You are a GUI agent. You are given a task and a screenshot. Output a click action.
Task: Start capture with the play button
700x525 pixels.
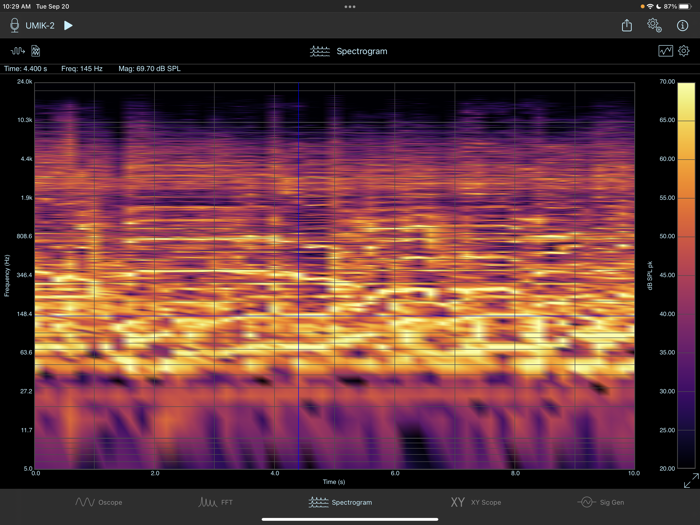68,25
